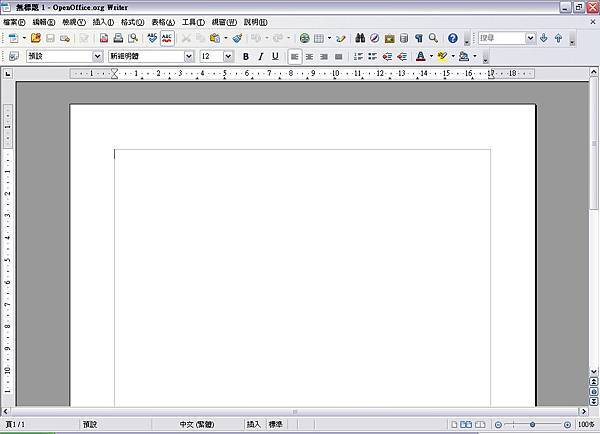The width and height of the screenshot is (600, 434).
Task: Open the 檔案(F) menu
Action: click(x=14, y=22)
